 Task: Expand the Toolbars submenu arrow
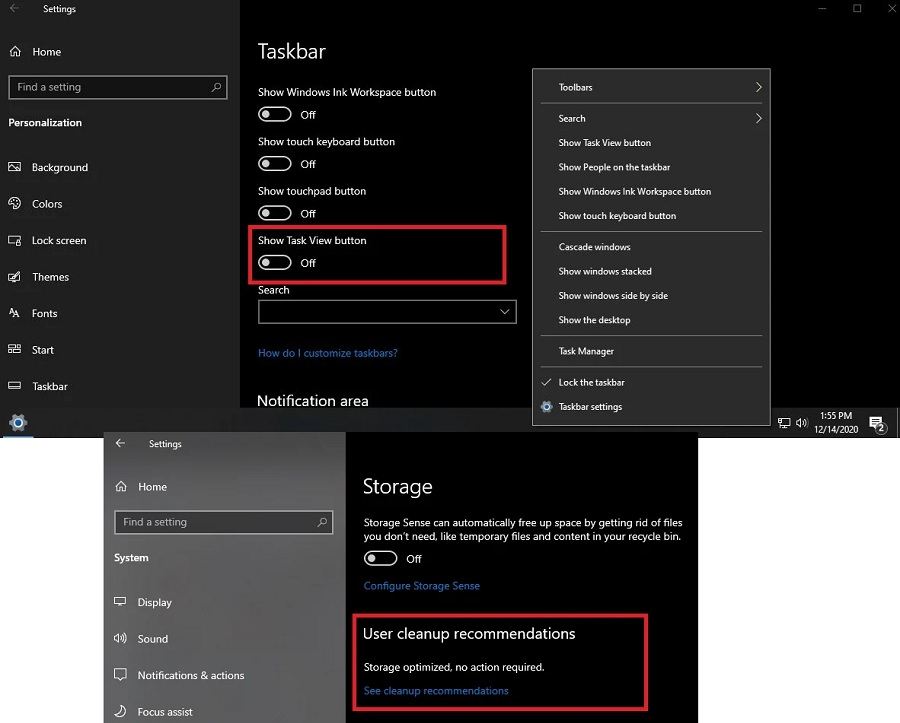pyautogui.click(x=758, y=87)
